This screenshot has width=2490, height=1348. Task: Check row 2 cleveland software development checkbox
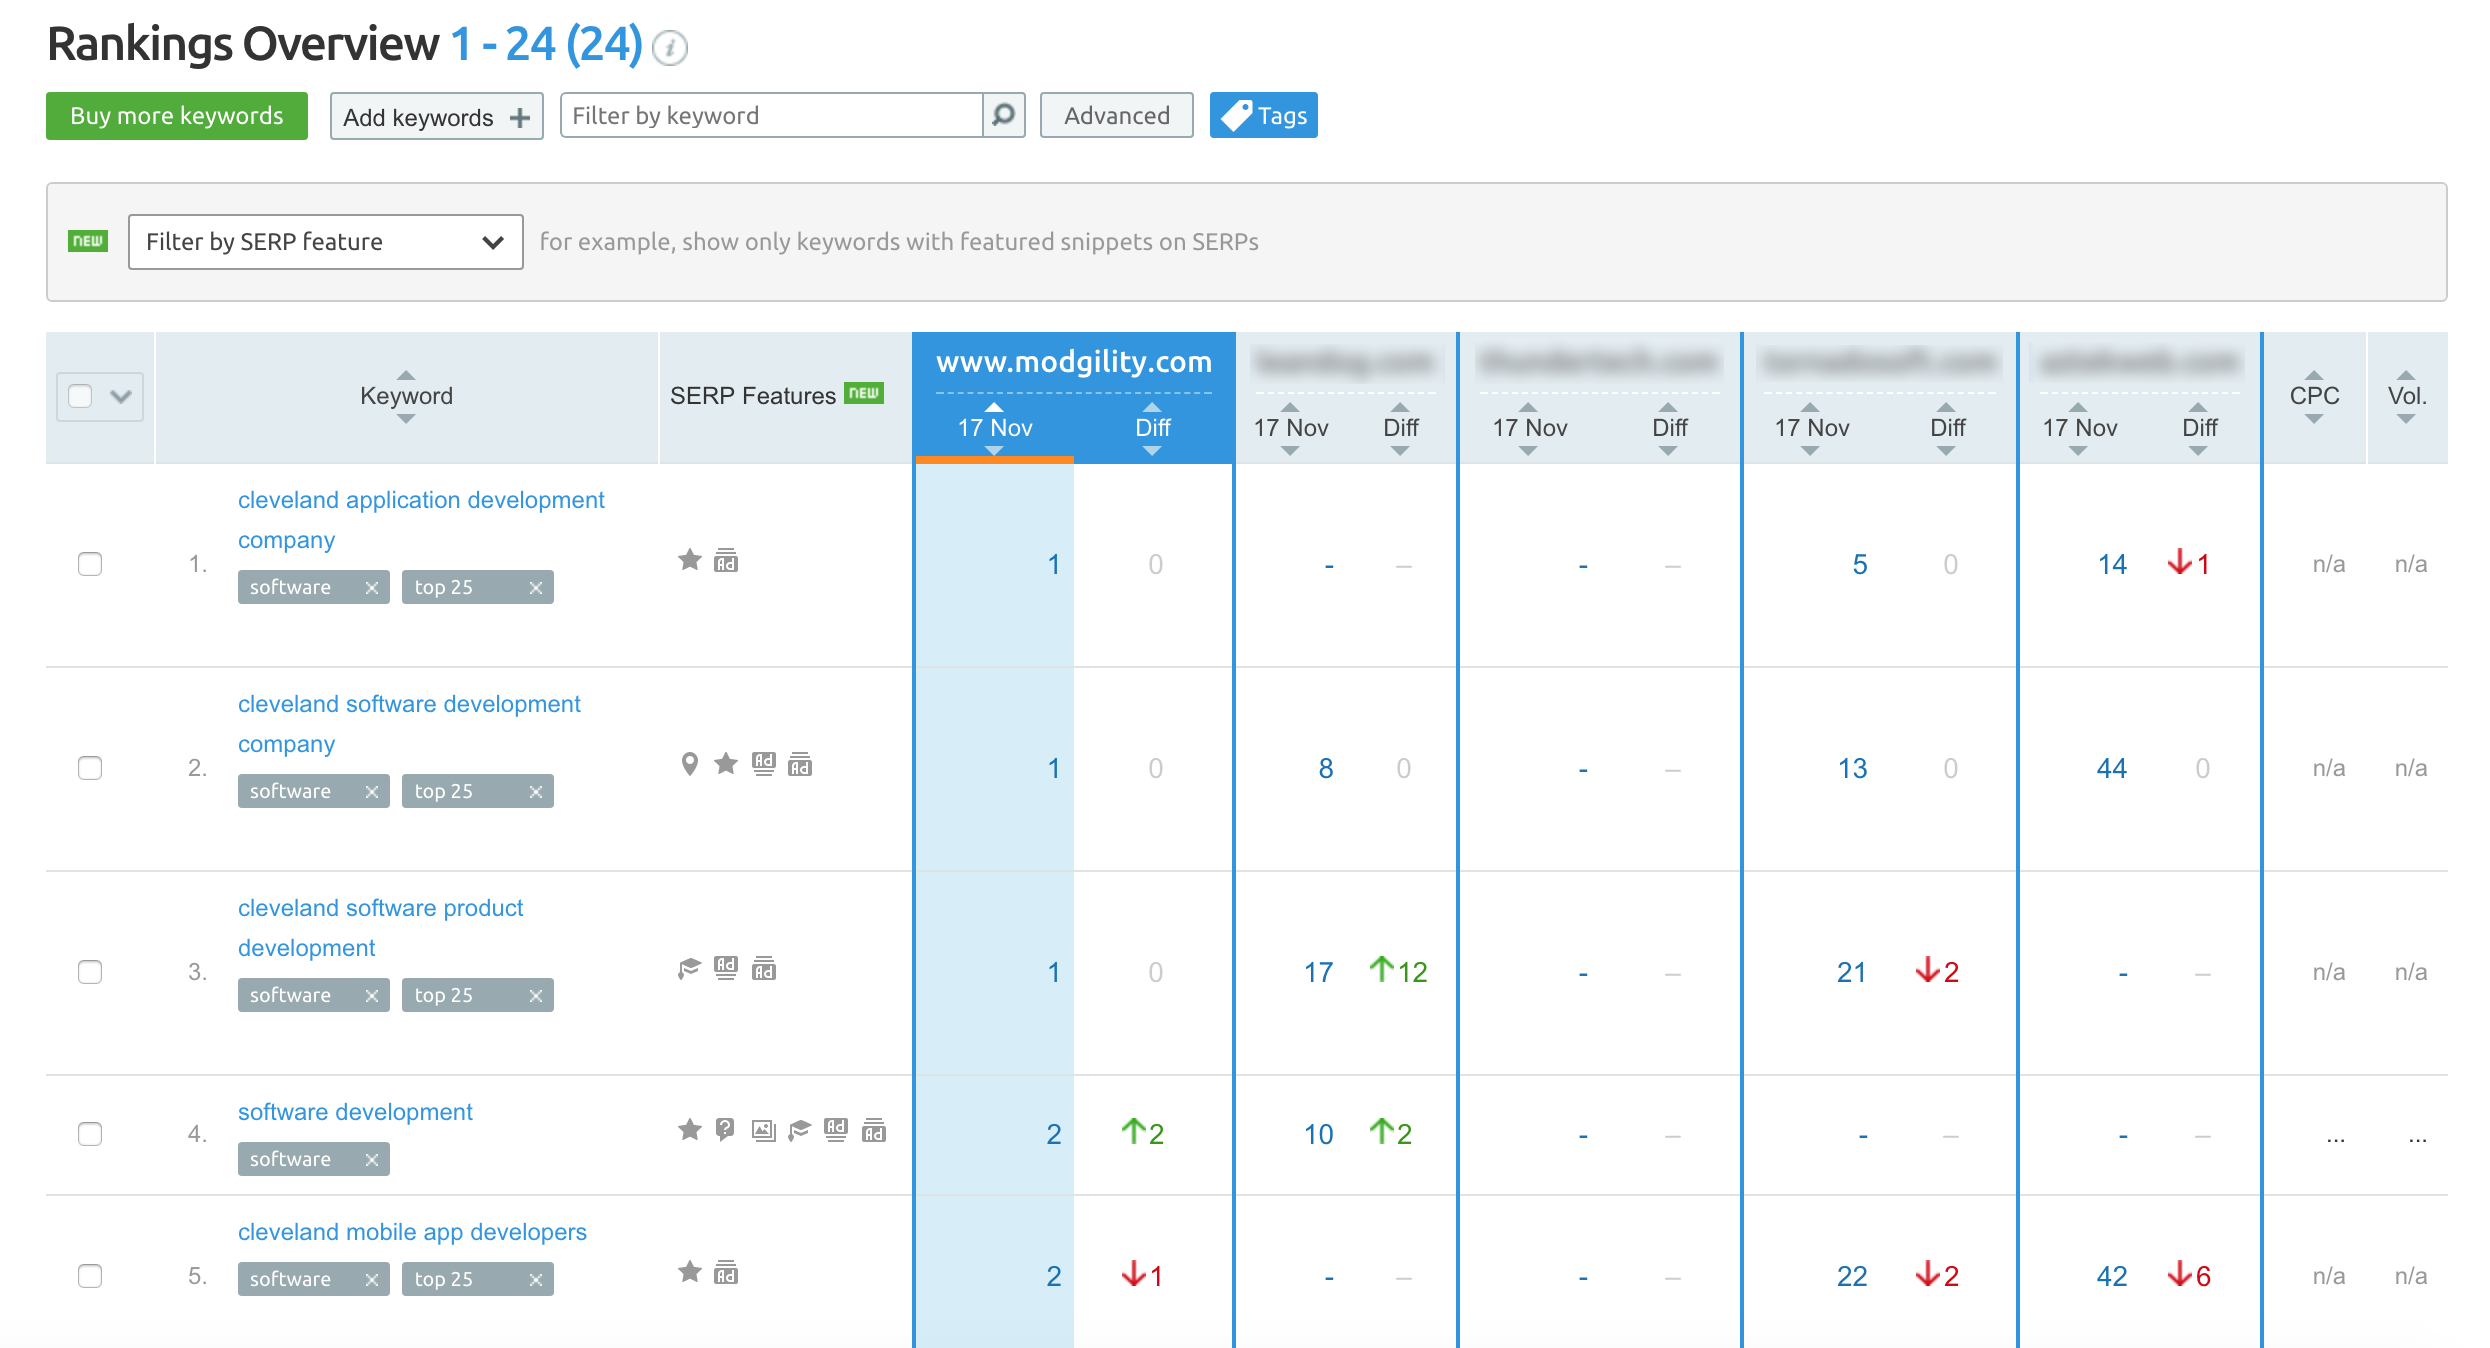click(90, 768)
